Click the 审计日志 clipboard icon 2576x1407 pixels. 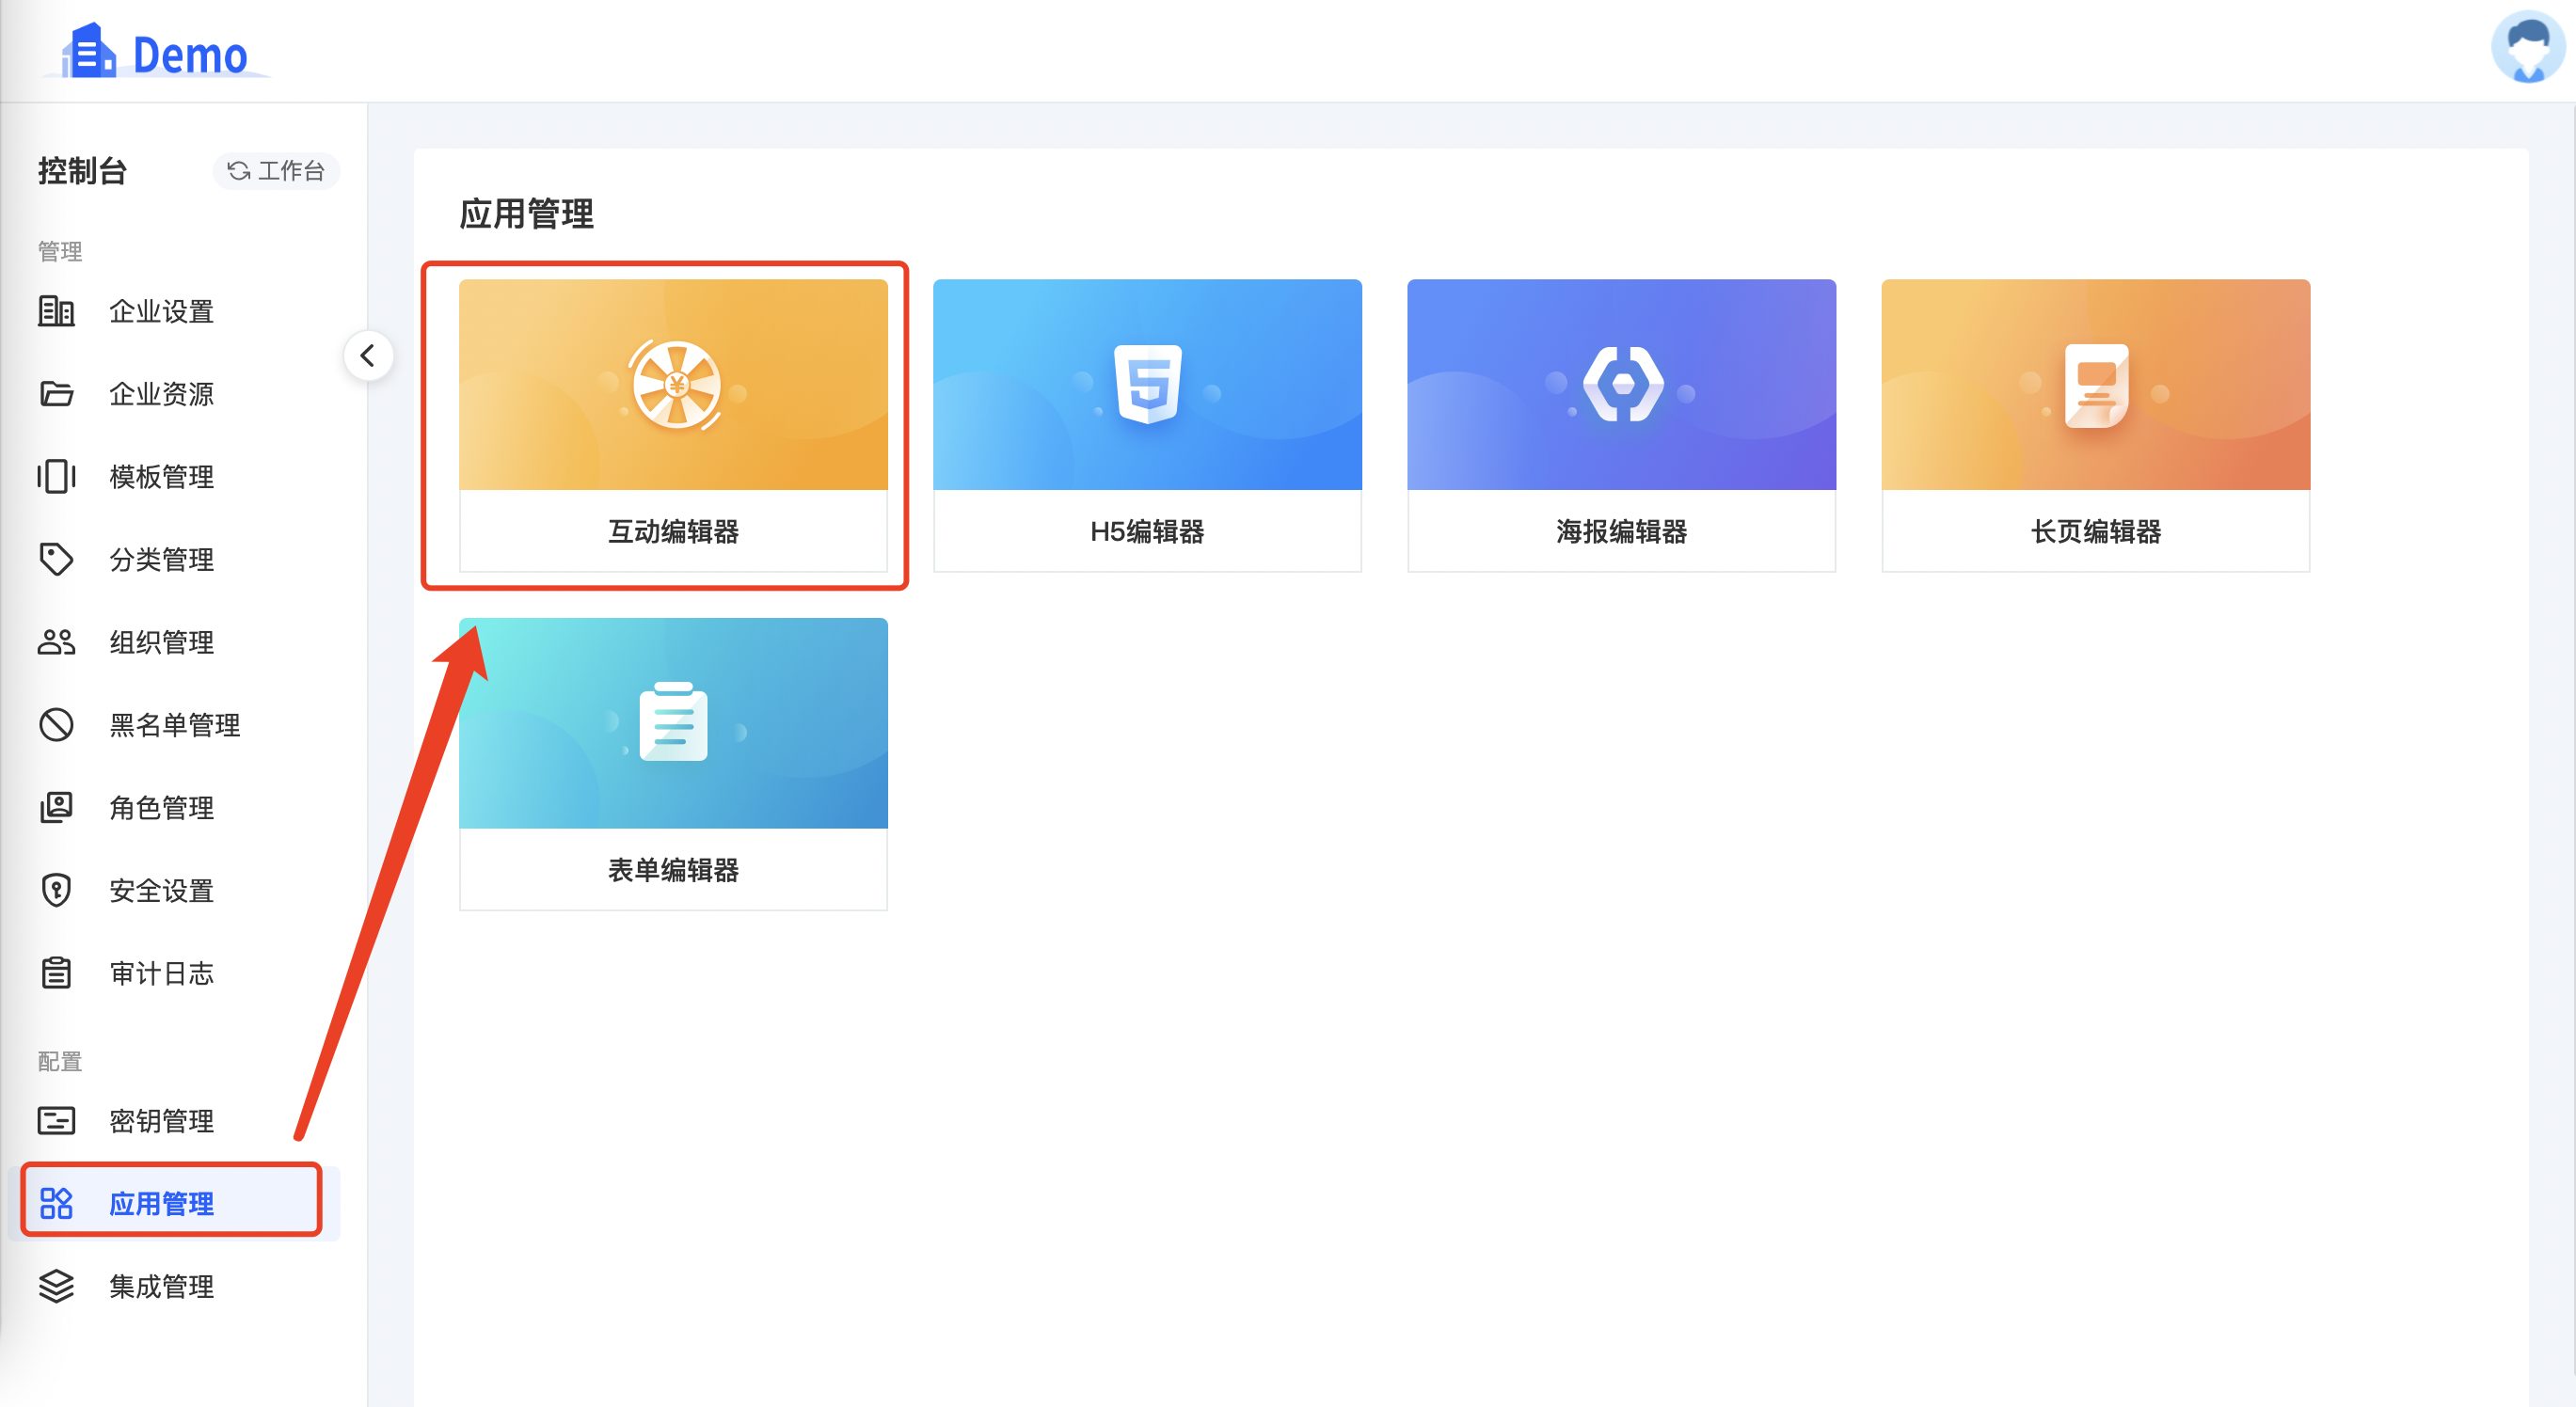point(56,973)
